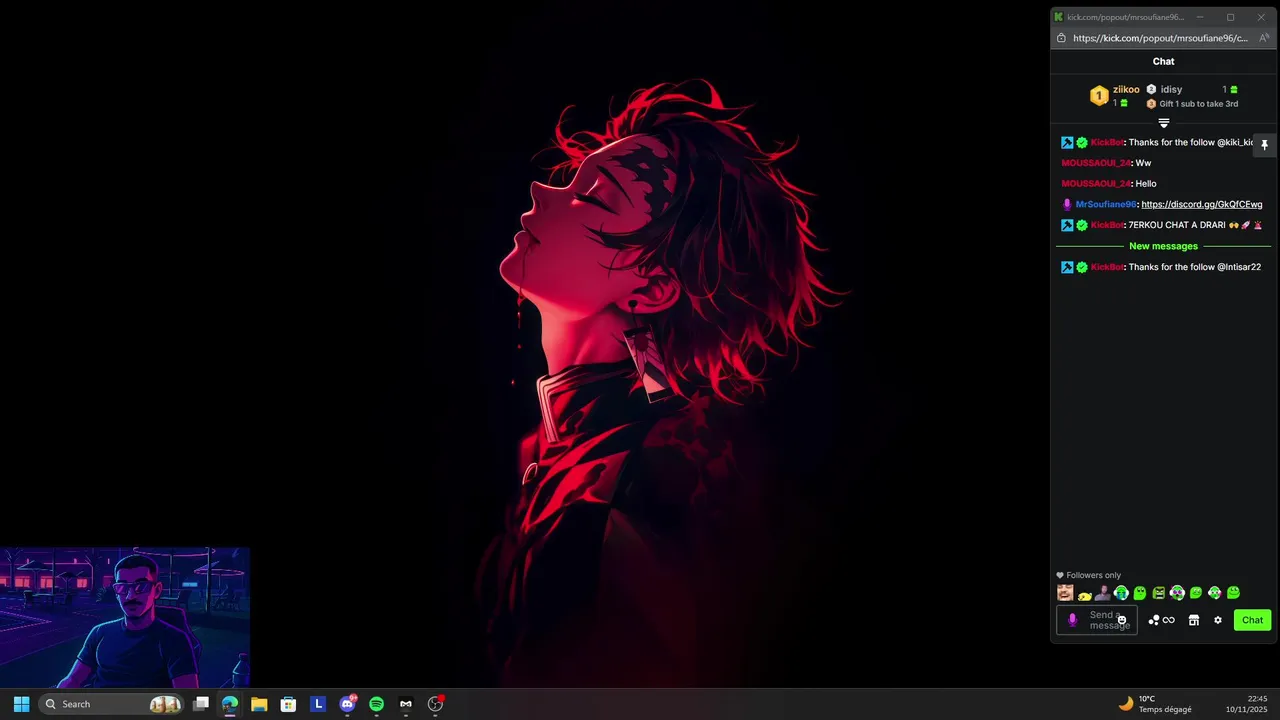Open the weather widget showing 10°C
1280x720 pixels.
point(1155,704)
